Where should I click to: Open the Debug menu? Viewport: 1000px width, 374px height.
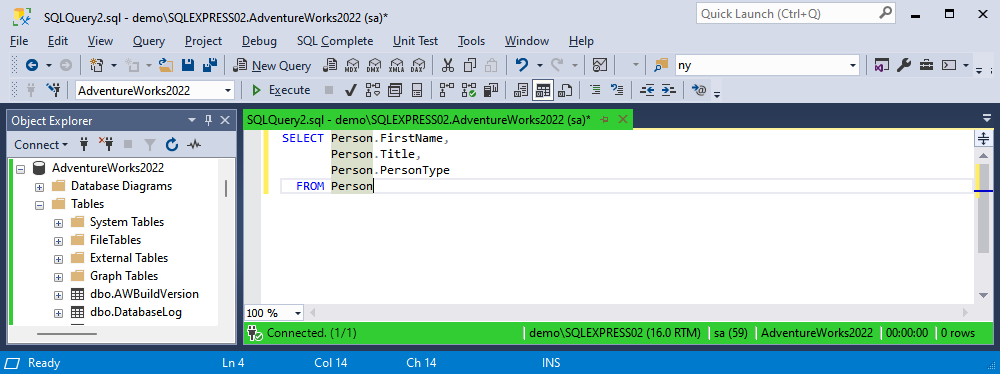point(260,41)
